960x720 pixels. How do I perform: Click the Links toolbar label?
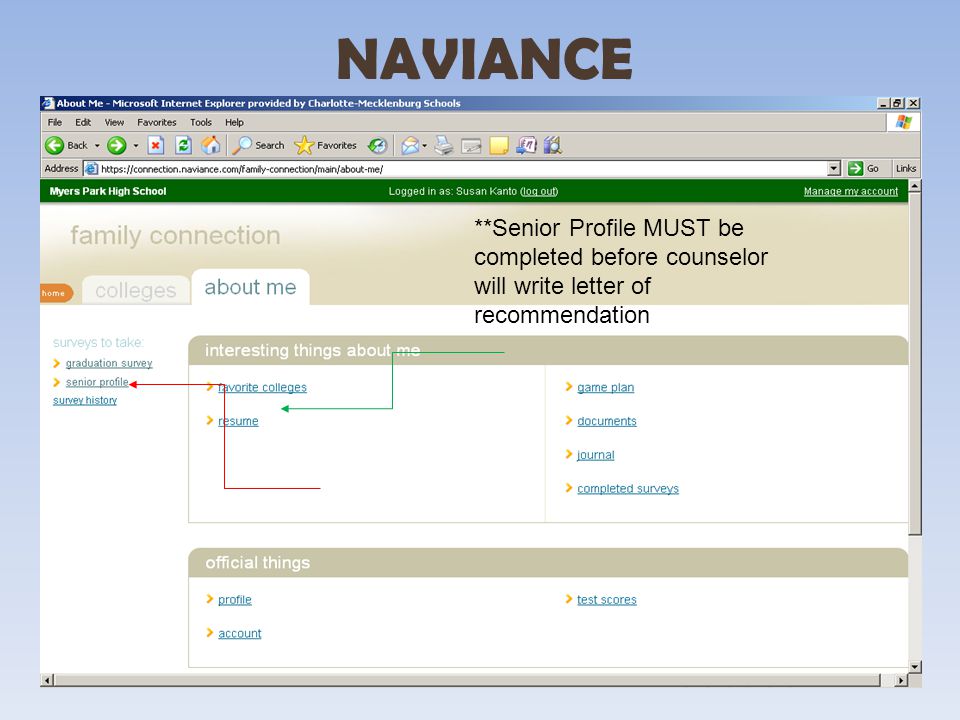[x=906, y=168]
